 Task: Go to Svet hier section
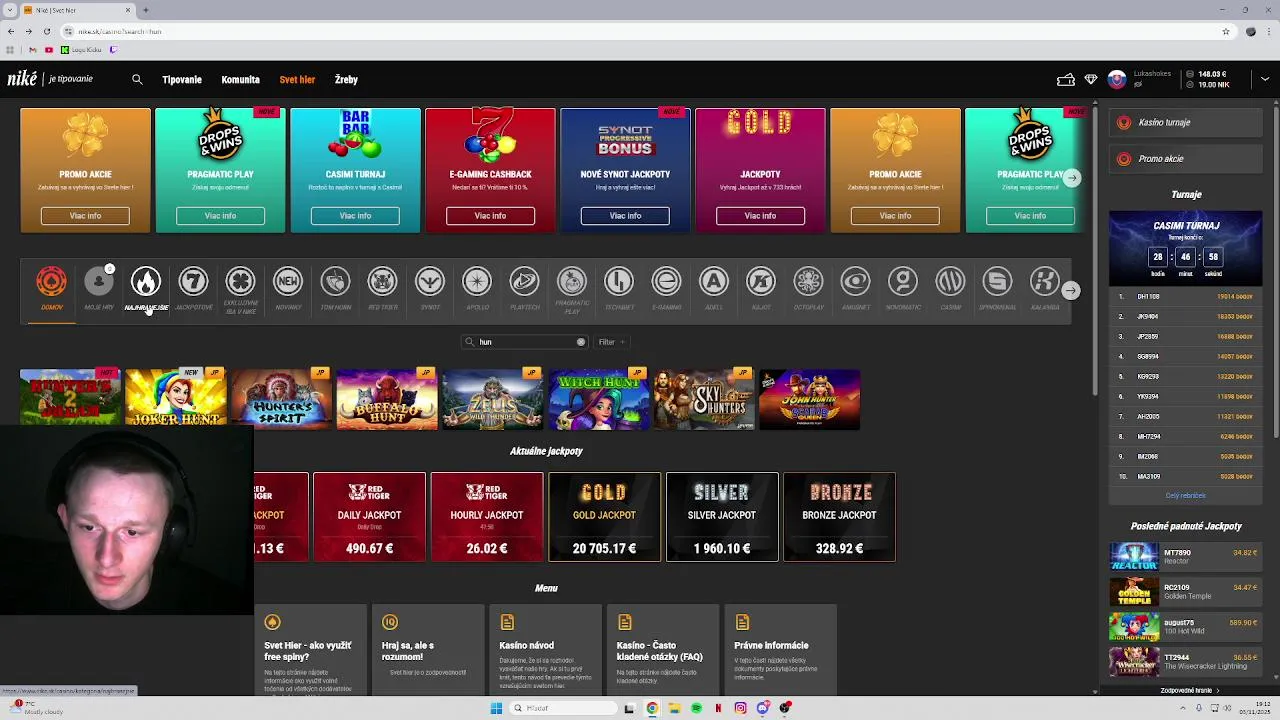tap(297, 79)
